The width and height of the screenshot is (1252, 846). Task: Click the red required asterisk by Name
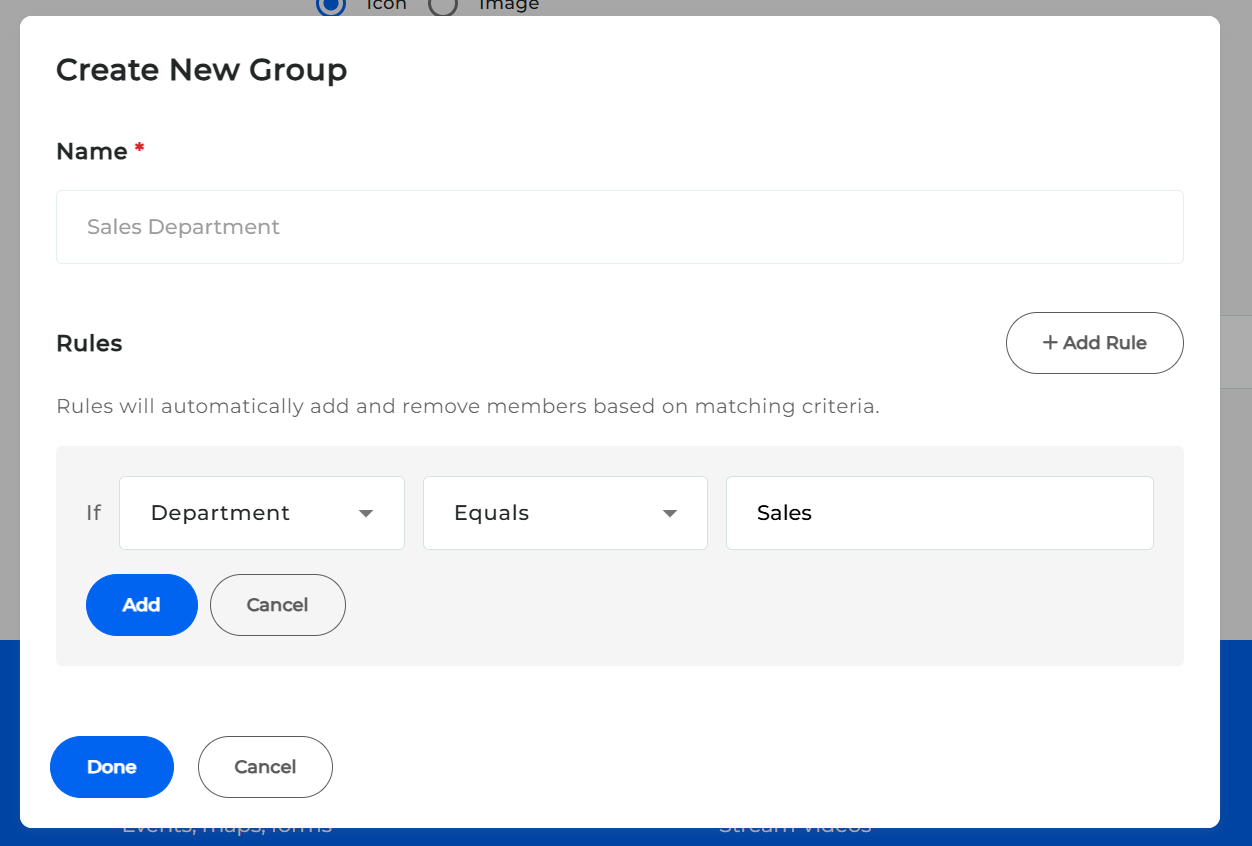tap(140, 149)
